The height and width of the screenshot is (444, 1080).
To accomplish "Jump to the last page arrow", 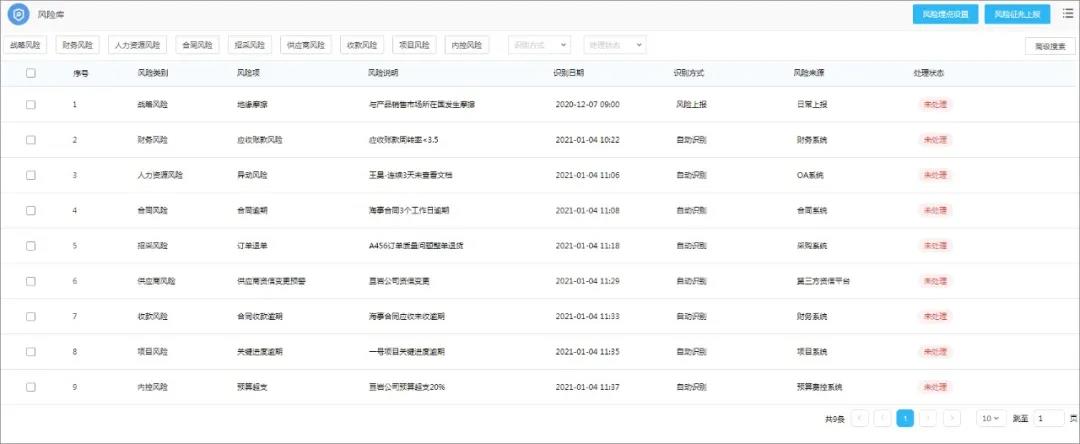I will pyautogui.click(x=952, y=418).
